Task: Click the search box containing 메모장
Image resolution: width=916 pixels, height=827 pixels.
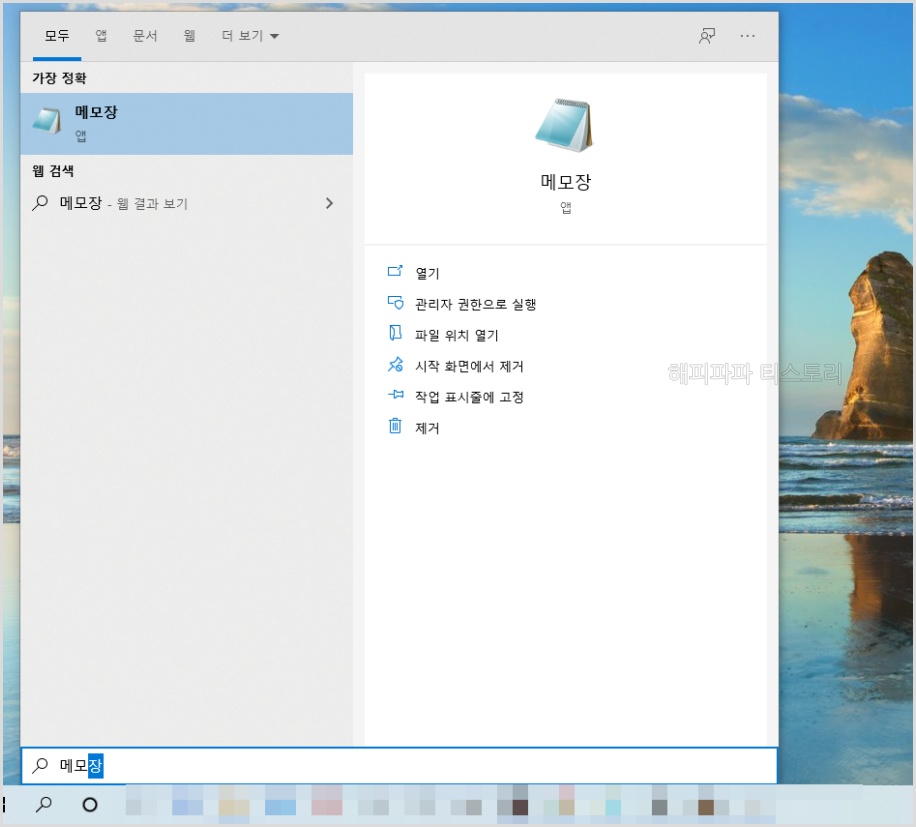Action: pos(399,766)
